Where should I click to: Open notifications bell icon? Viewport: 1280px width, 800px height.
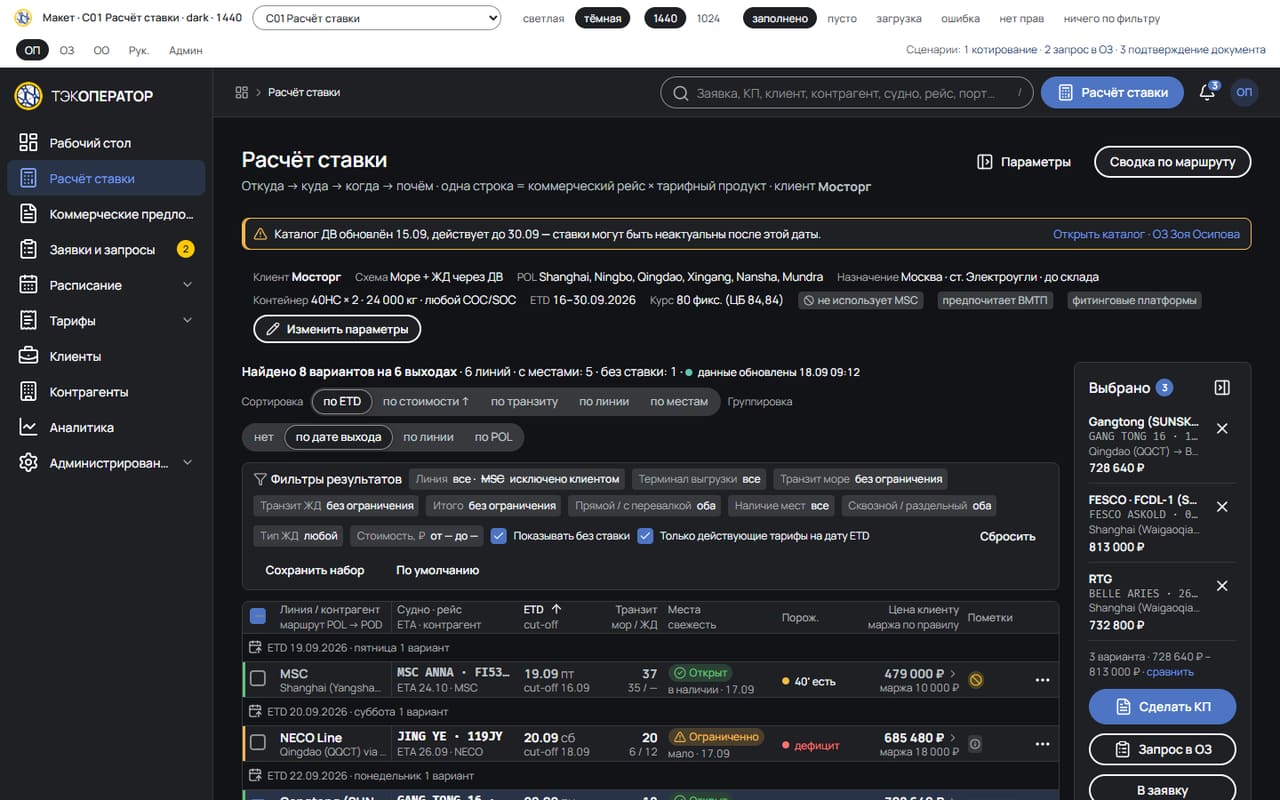(x=1208, y=92)
